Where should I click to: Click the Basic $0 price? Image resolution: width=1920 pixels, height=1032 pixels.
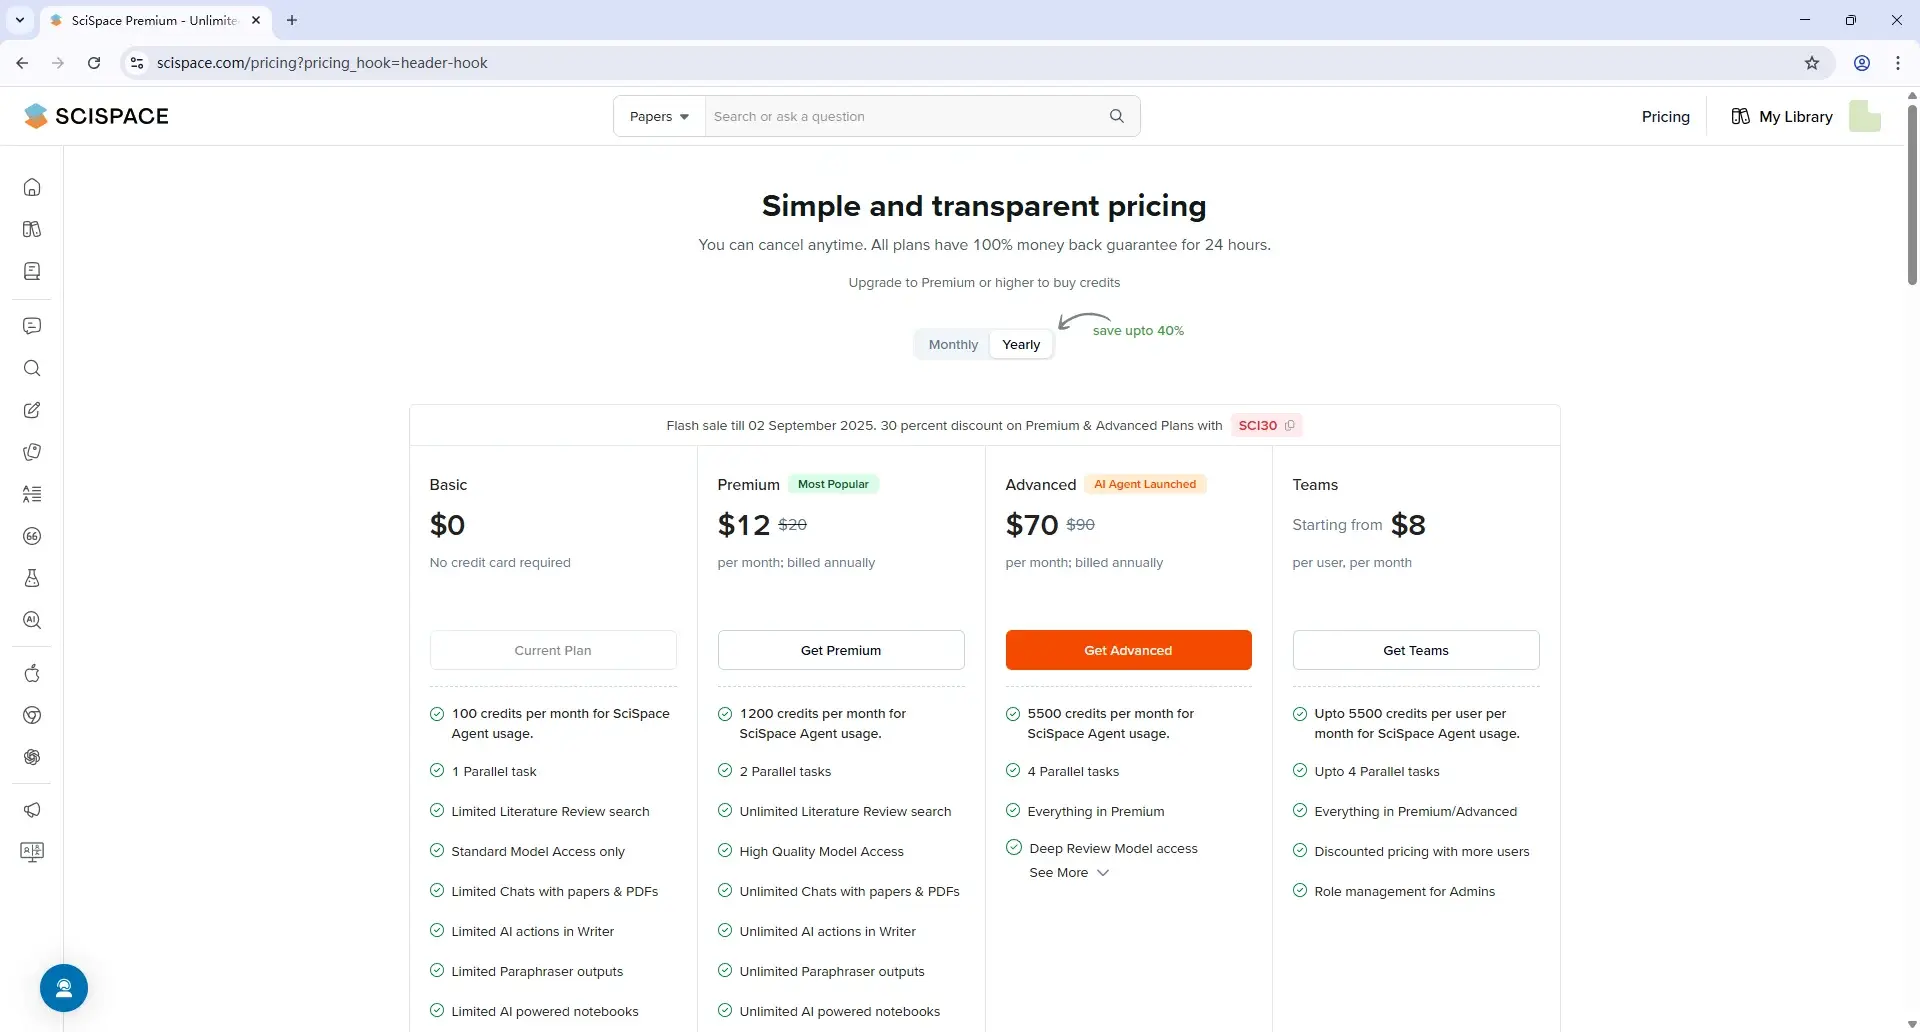tap(447, 525)
